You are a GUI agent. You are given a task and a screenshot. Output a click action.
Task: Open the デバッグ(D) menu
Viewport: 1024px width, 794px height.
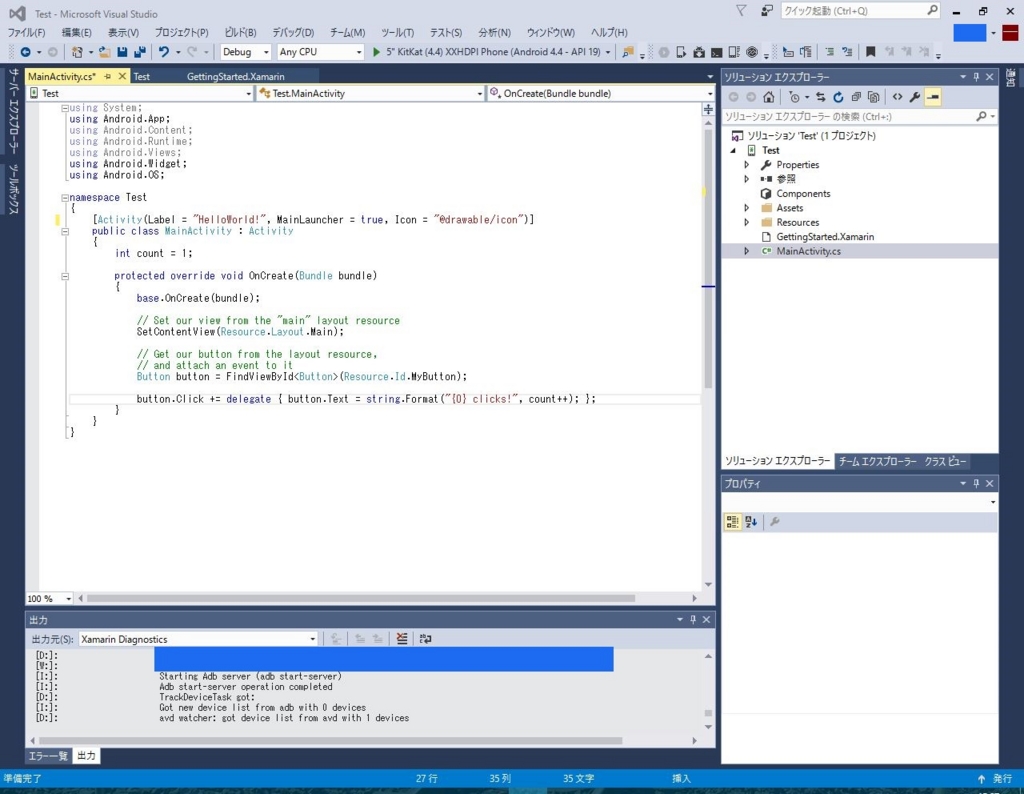coord(293,32)
